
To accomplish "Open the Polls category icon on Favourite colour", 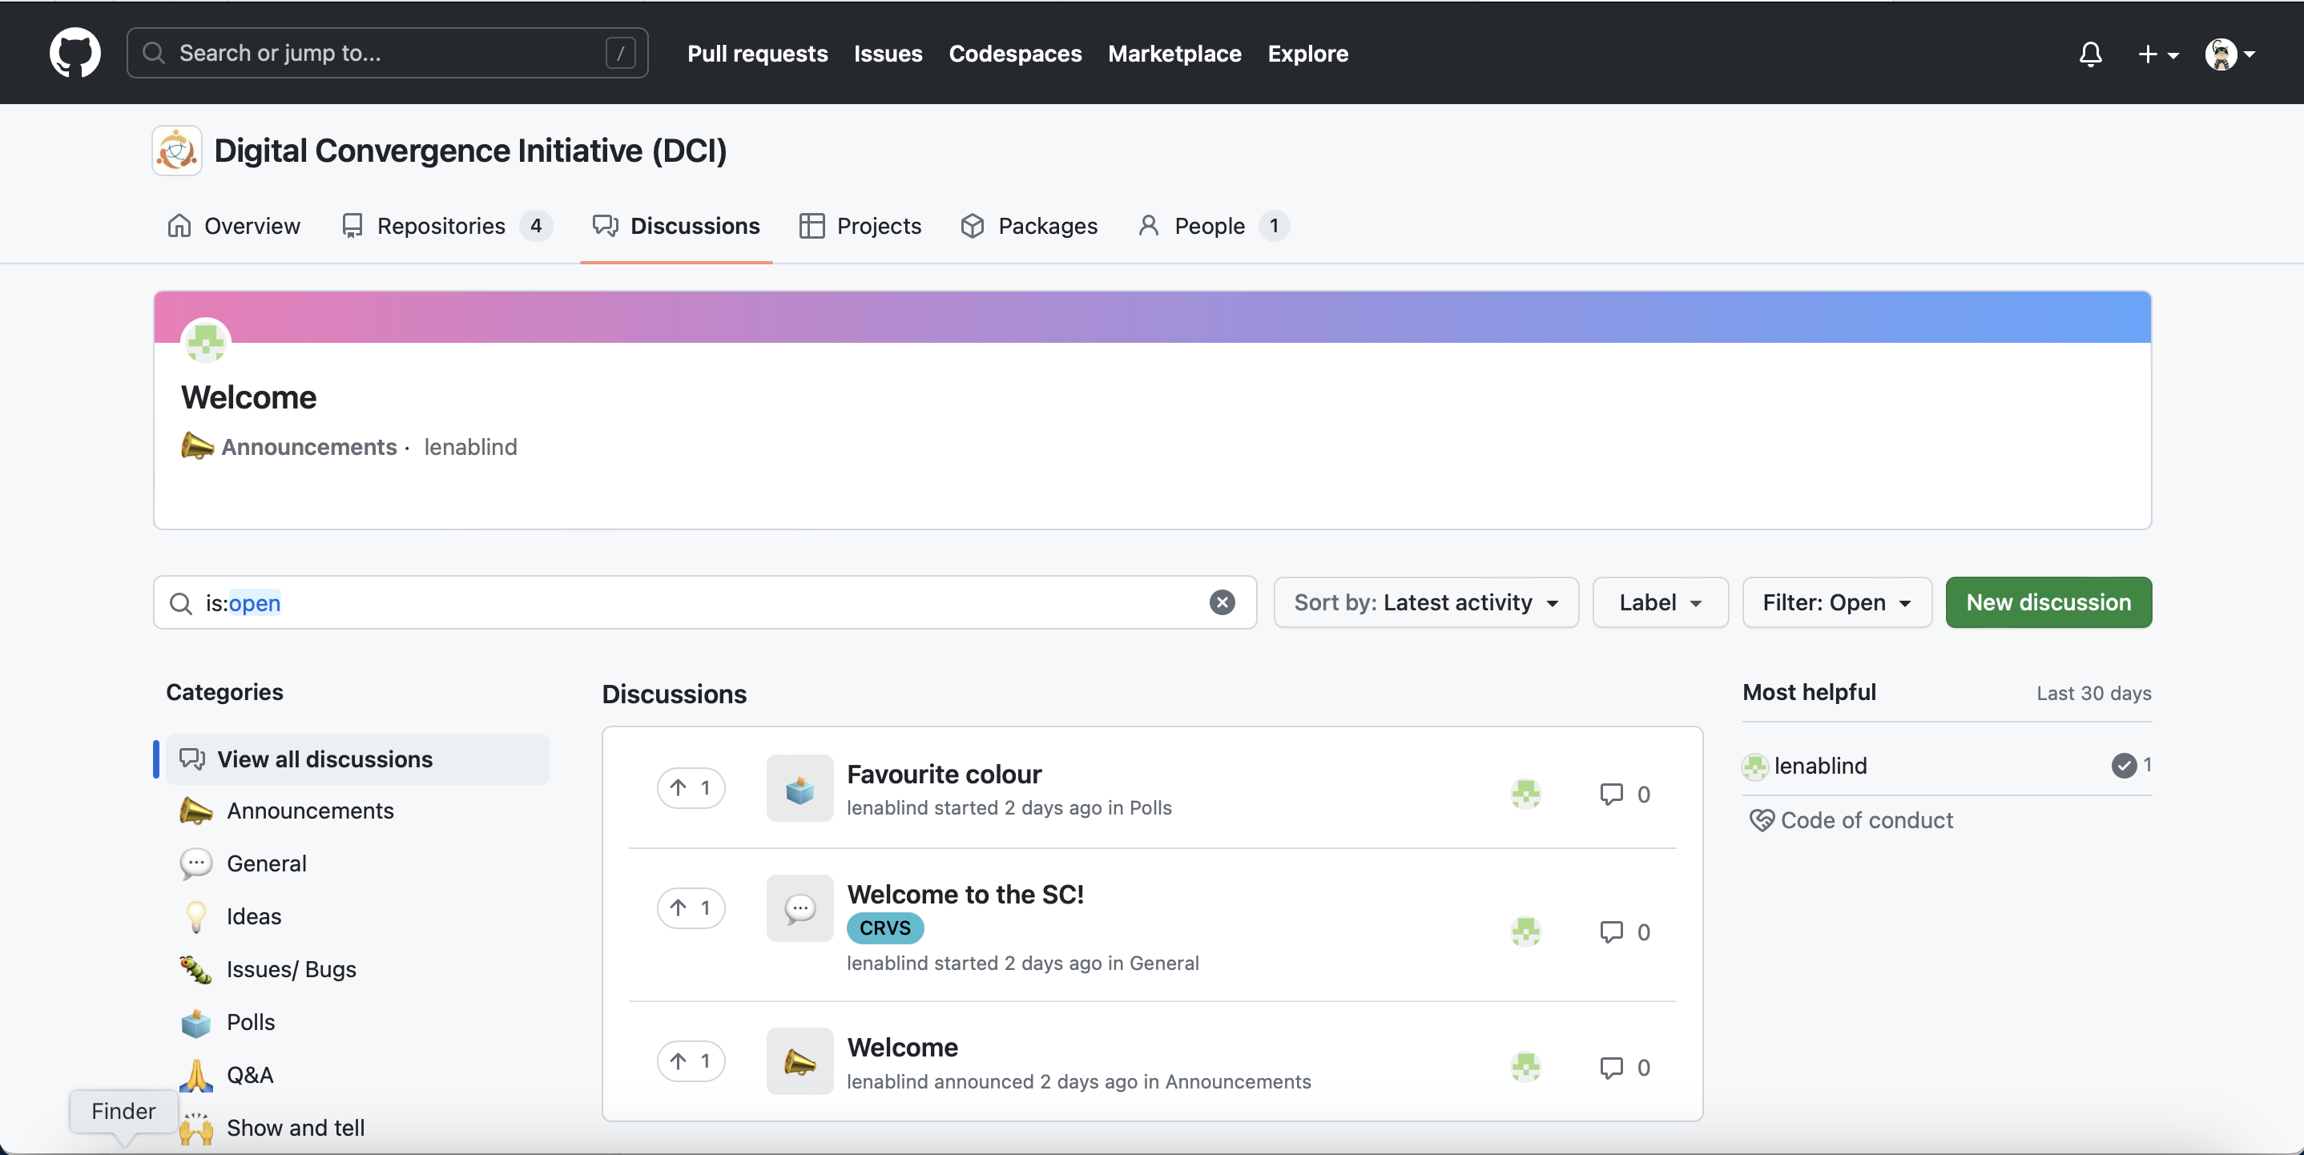I will [x=799, y=789].
